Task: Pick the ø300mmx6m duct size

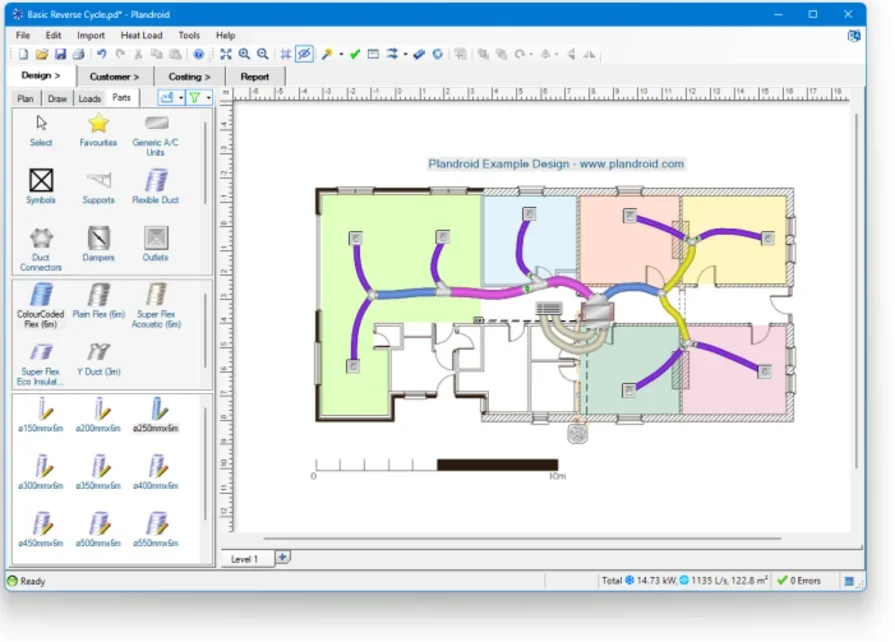Action: [41, 473]
